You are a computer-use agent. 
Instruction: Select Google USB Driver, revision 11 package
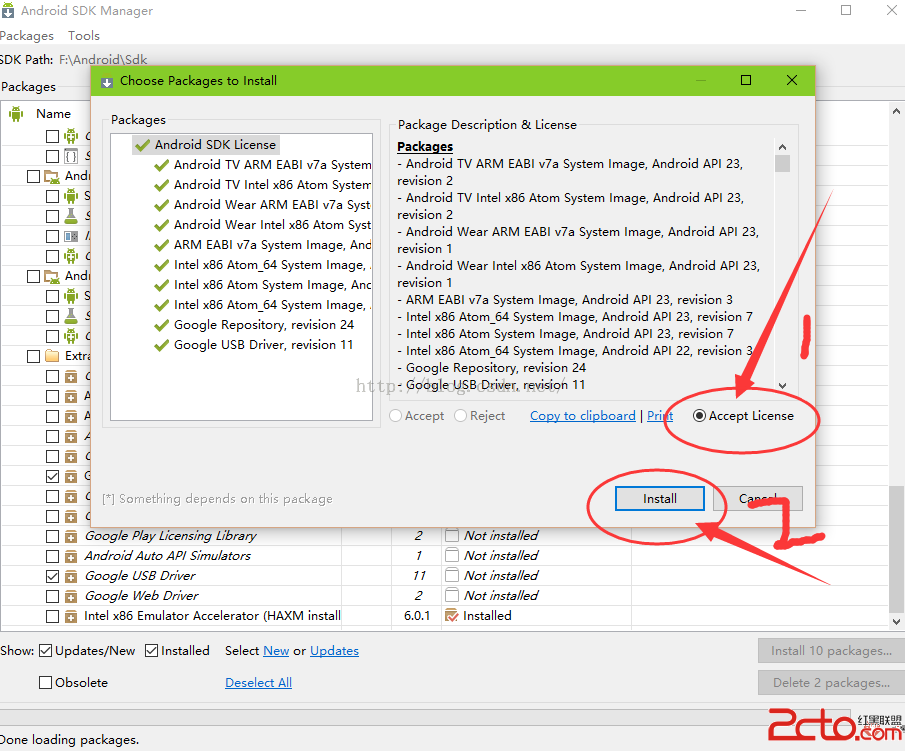[263, 345]
